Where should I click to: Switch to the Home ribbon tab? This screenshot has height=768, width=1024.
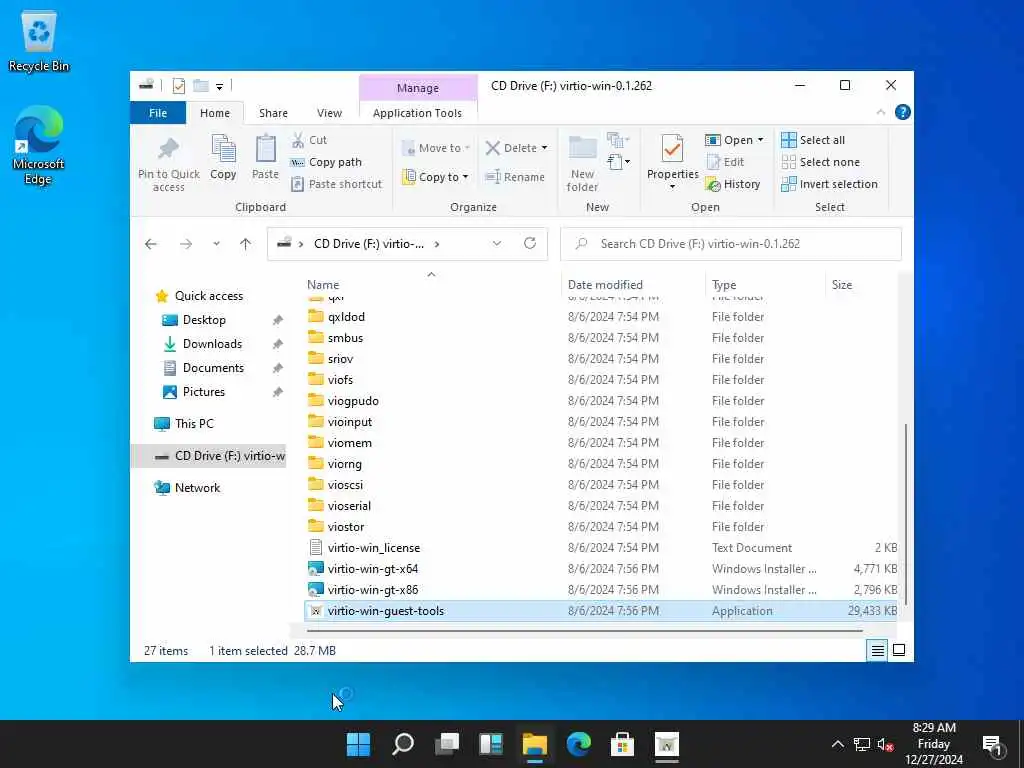215,113
